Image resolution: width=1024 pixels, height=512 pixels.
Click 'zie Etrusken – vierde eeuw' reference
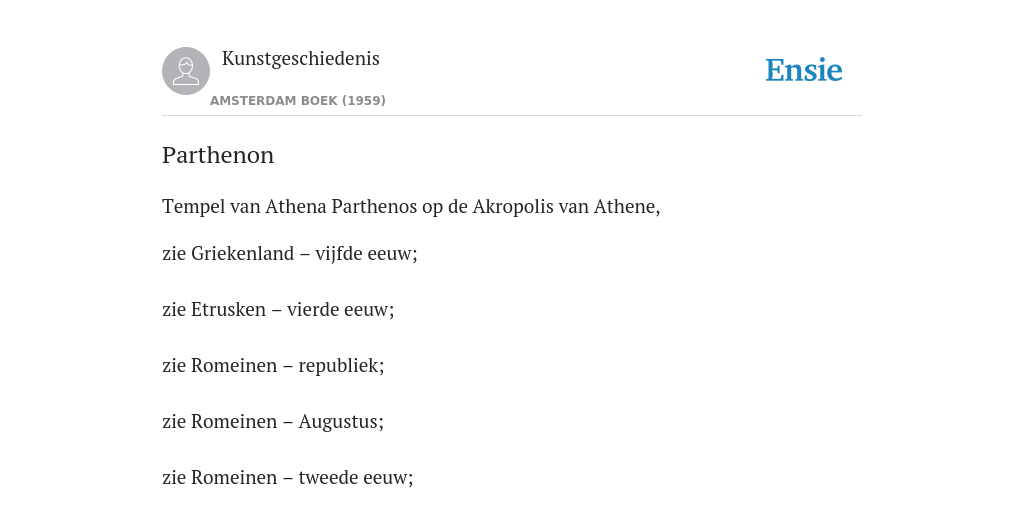pos(278,310)
